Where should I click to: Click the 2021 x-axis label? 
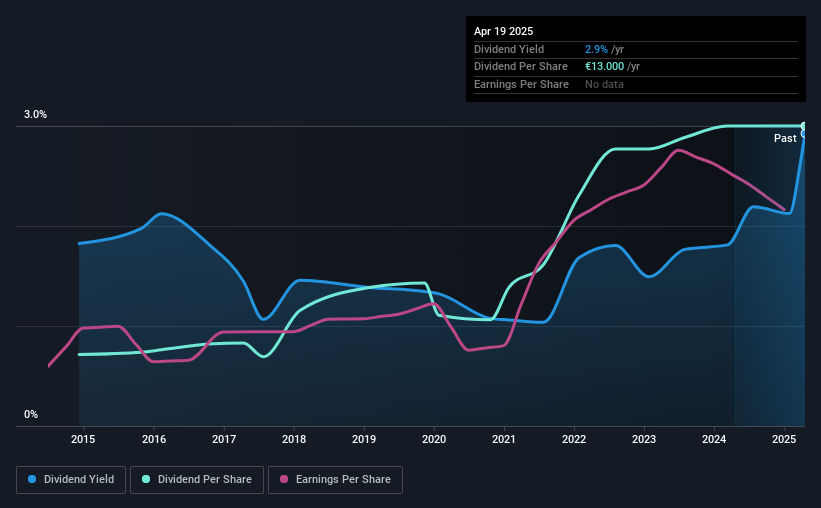point(504,439)
